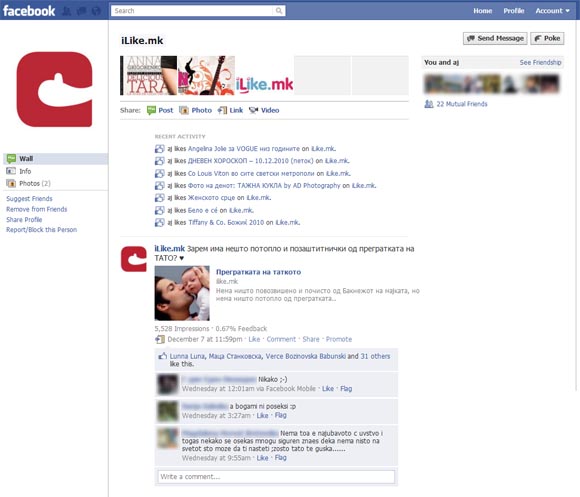Screen dimensions: 580x497
Task: Like the Nikako ;-) comment
Action: coord(328,389)
